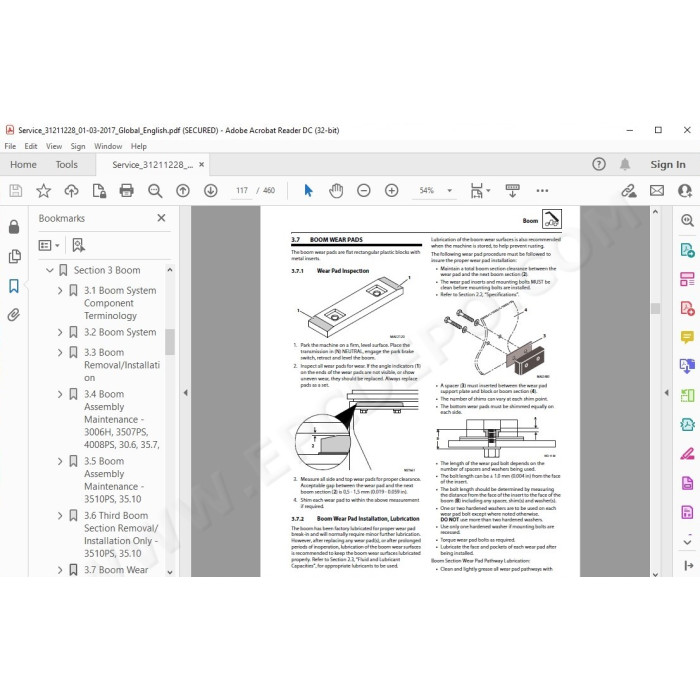Choose the Selection arrow tool
Viewport: 700px width, 700px height.
308,191
